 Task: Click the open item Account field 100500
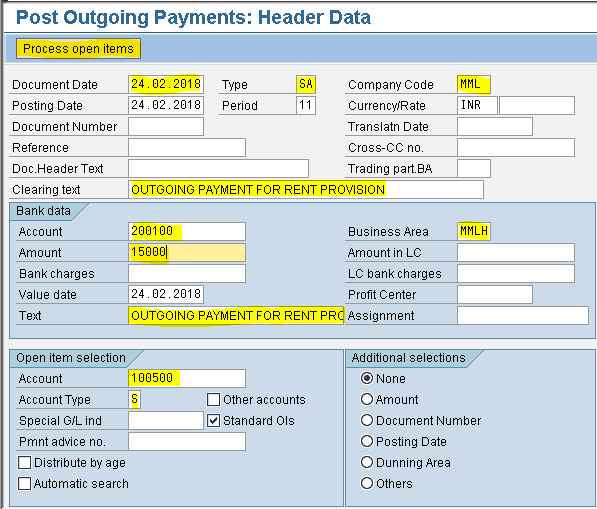coord(187,378)
